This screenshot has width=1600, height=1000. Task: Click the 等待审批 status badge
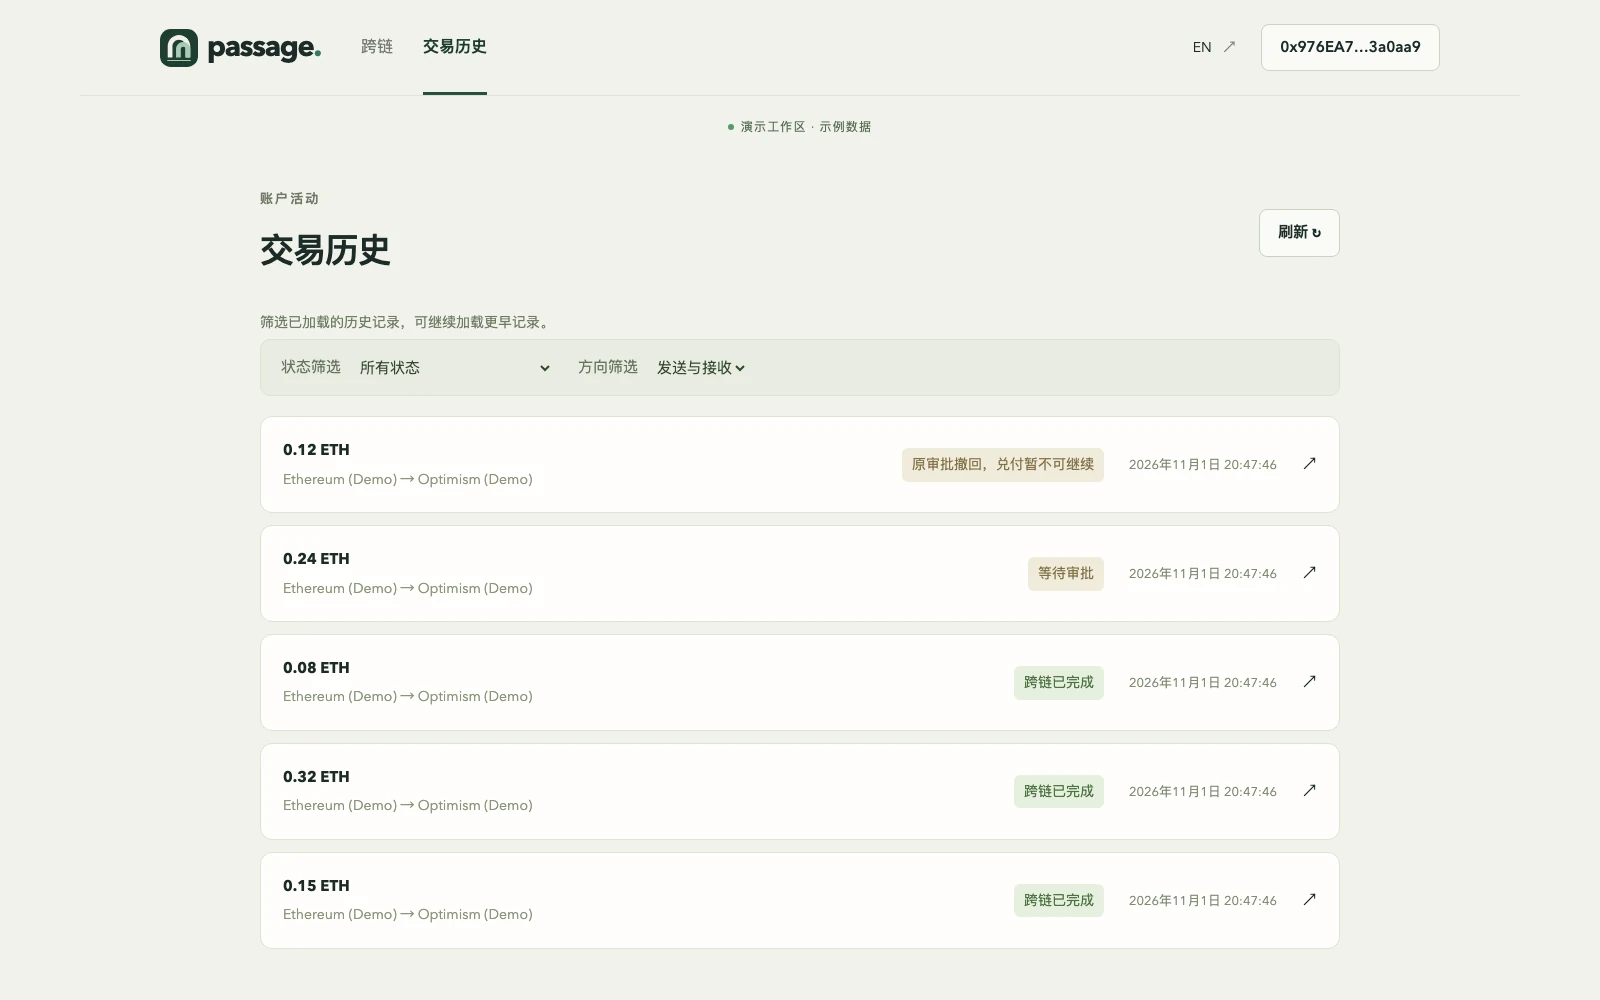click(1066, 574)
